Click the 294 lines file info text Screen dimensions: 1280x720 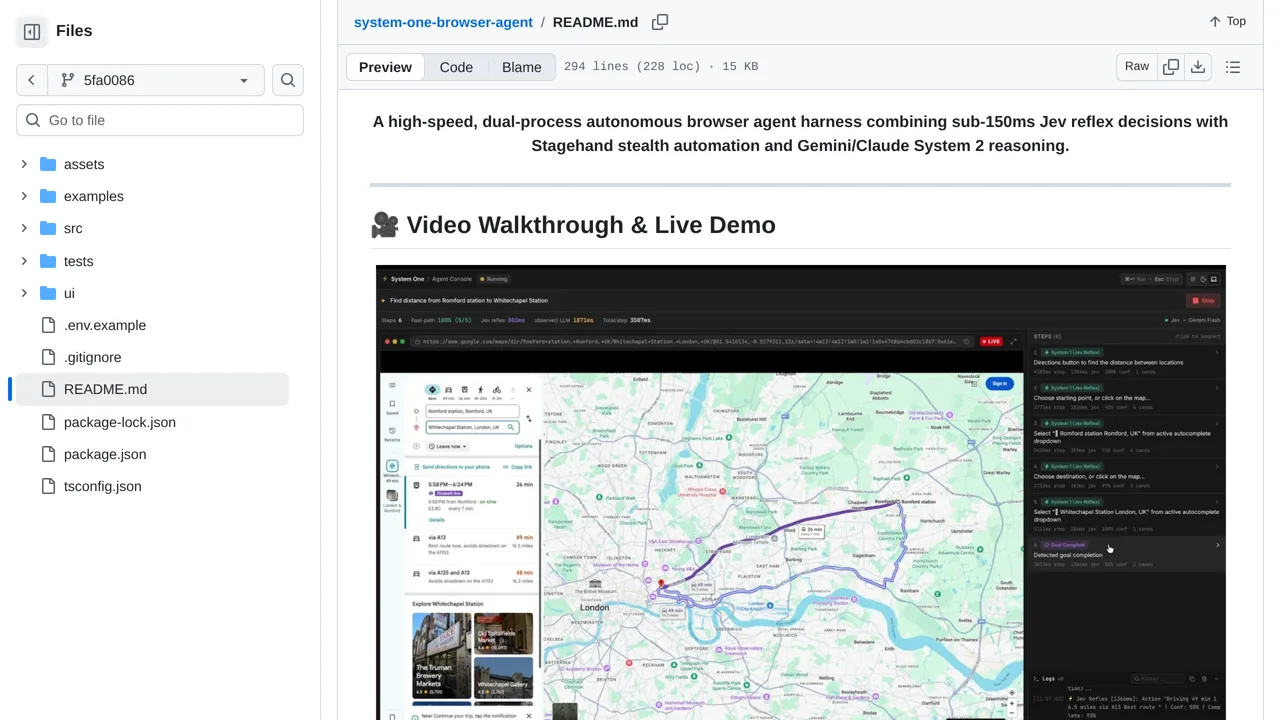pos(661,67)
